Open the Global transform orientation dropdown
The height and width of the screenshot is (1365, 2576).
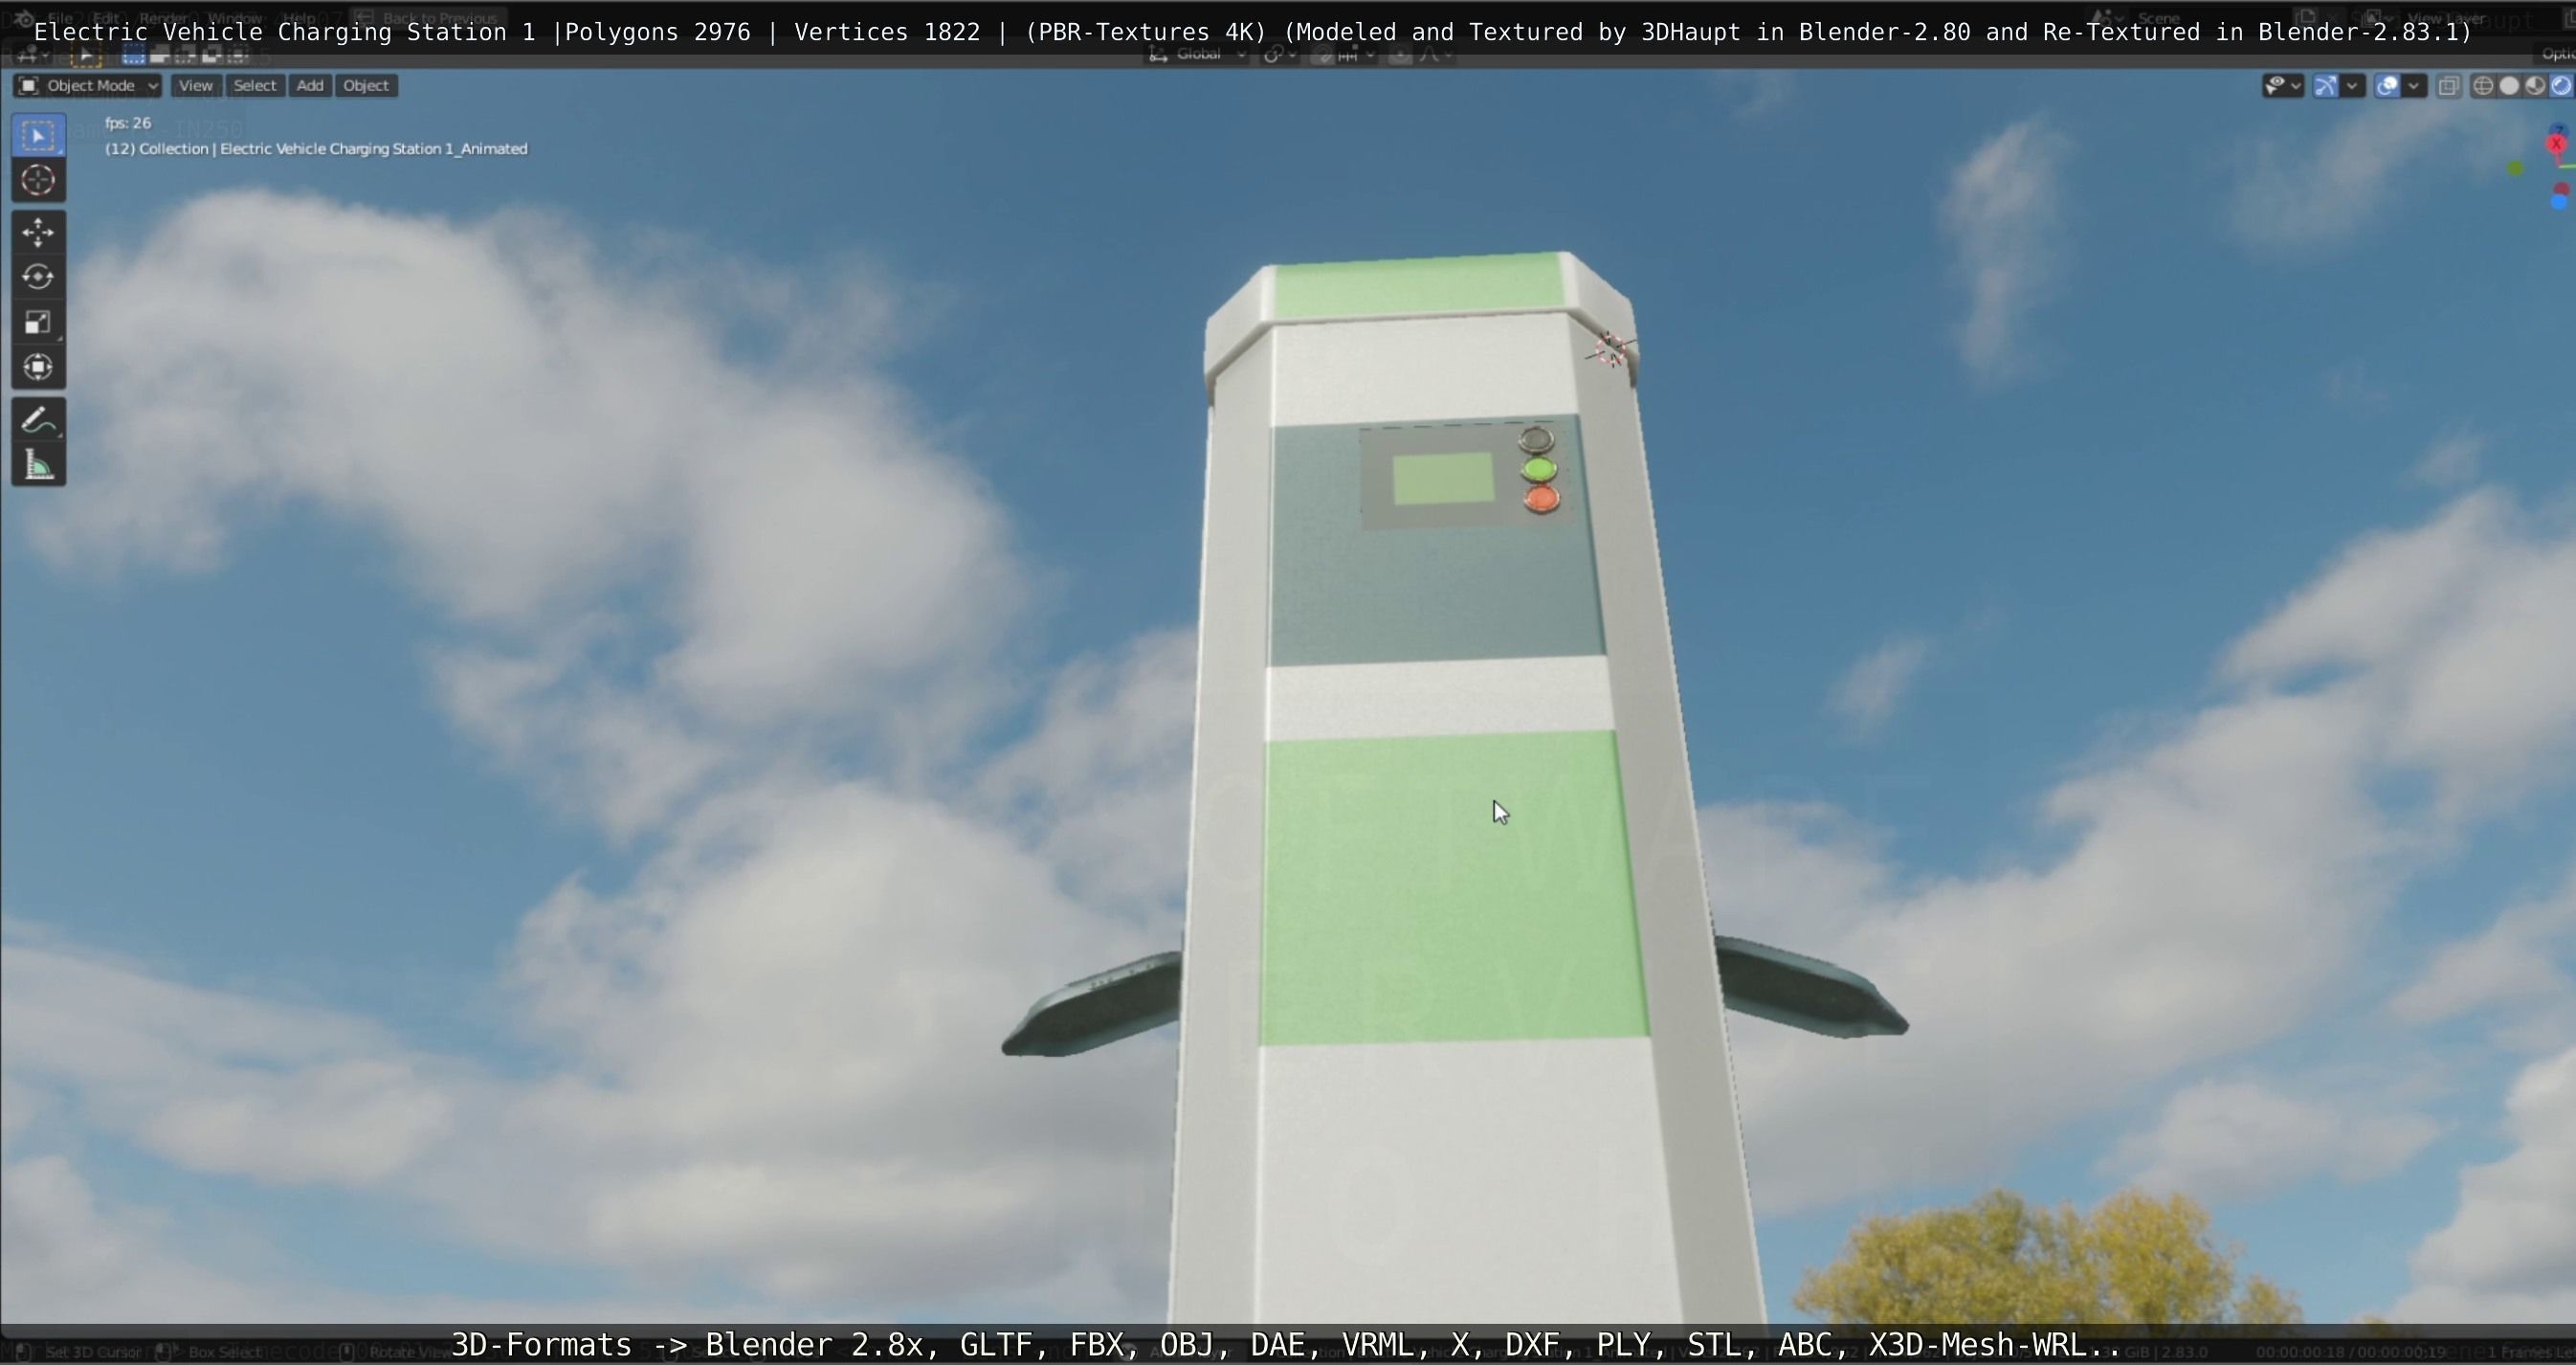click(x=1198, y=54)
